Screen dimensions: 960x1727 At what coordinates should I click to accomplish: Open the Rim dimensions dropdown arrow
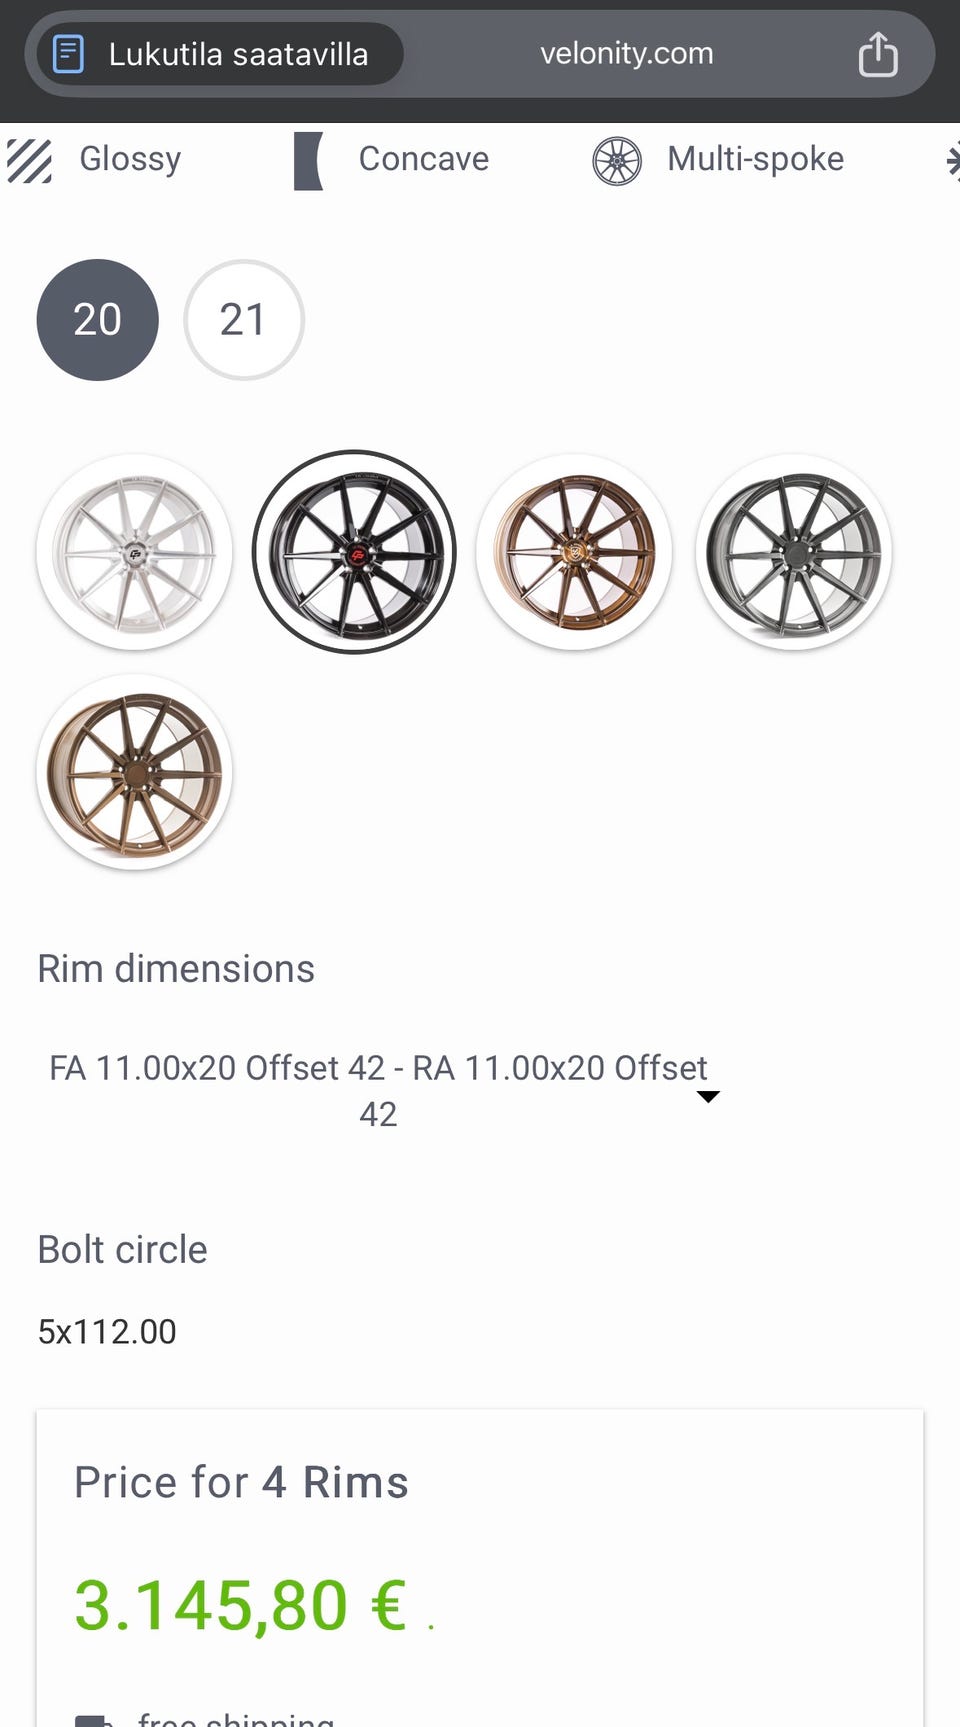(708, 1096)
